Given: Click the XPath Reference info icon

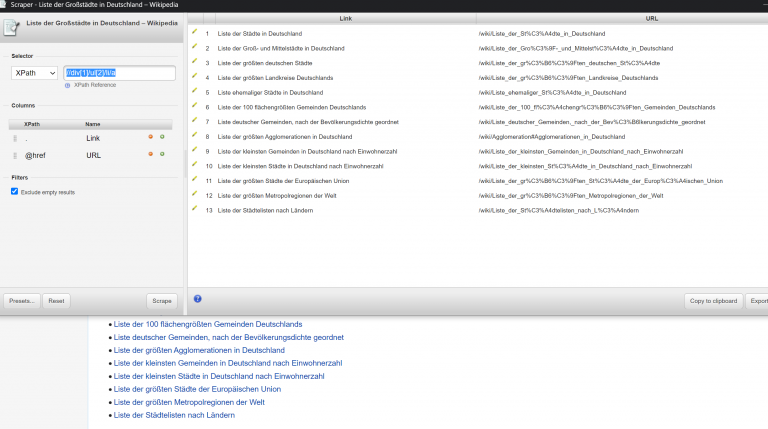Looking at the screenshot, I should (68, 85).
